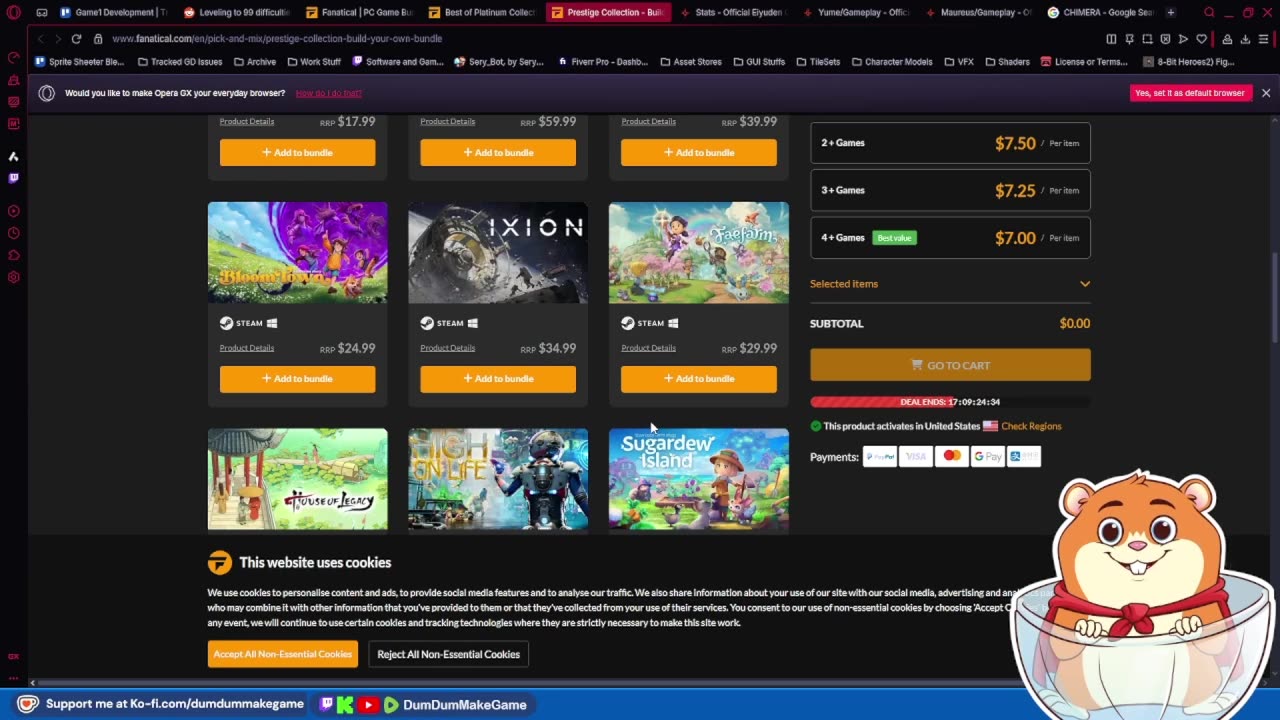
Task: Go back using the browser back arrow
Action: click(40, 38)
